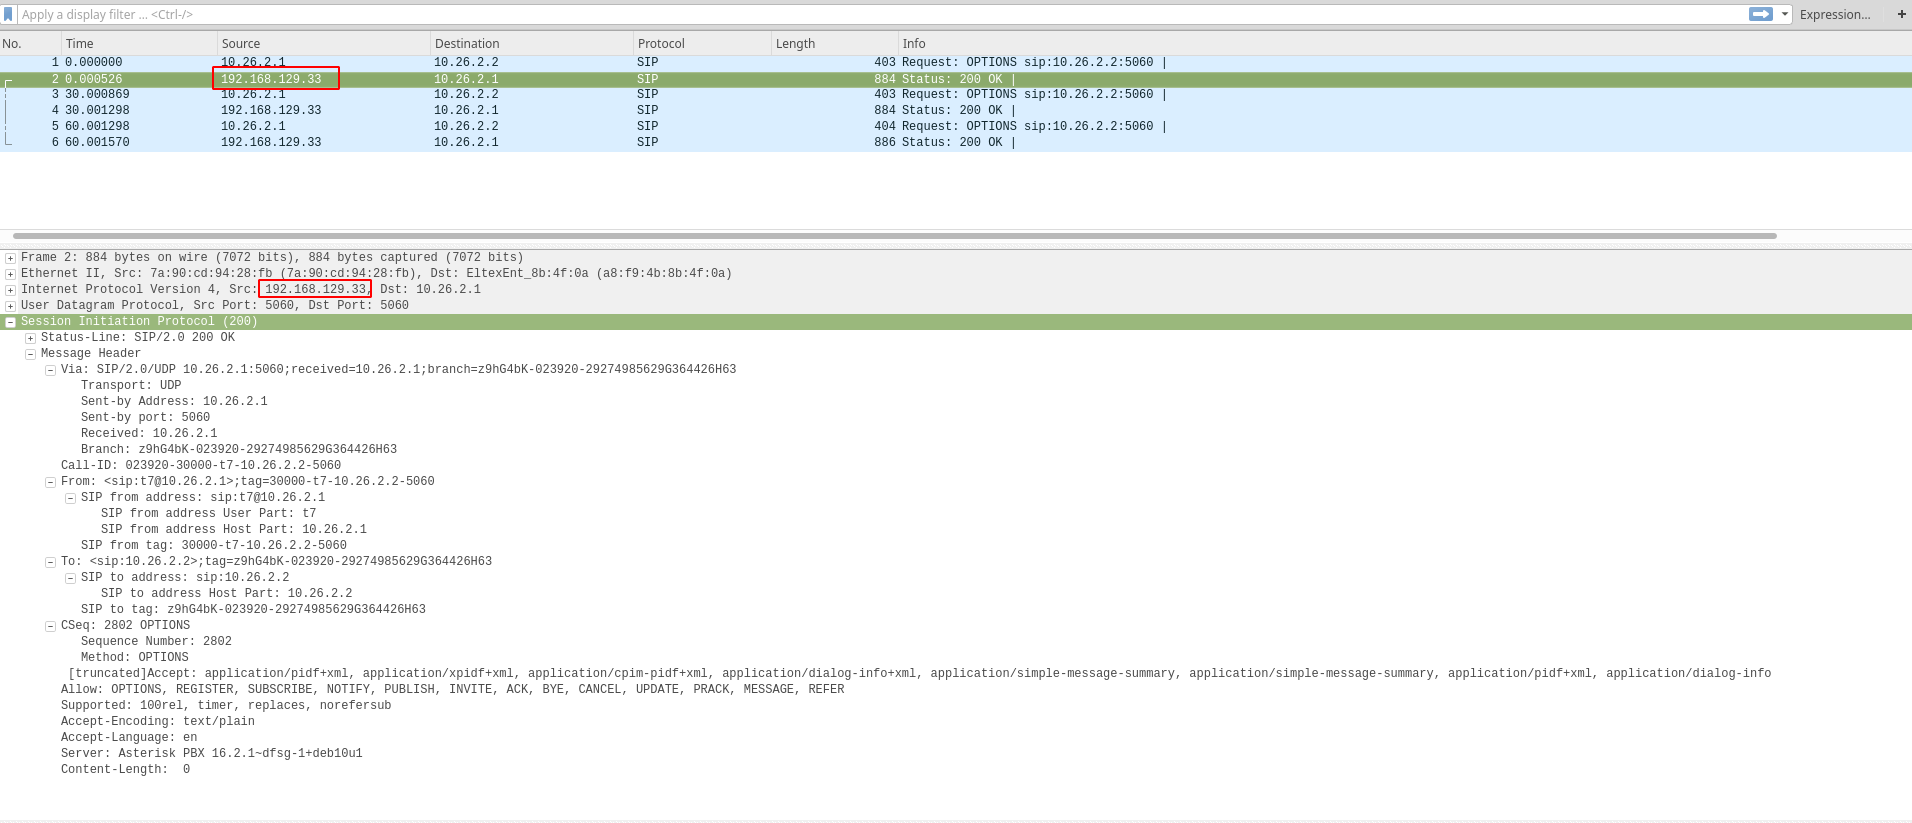Open the Expression... filter dialog

point(1834,15)
